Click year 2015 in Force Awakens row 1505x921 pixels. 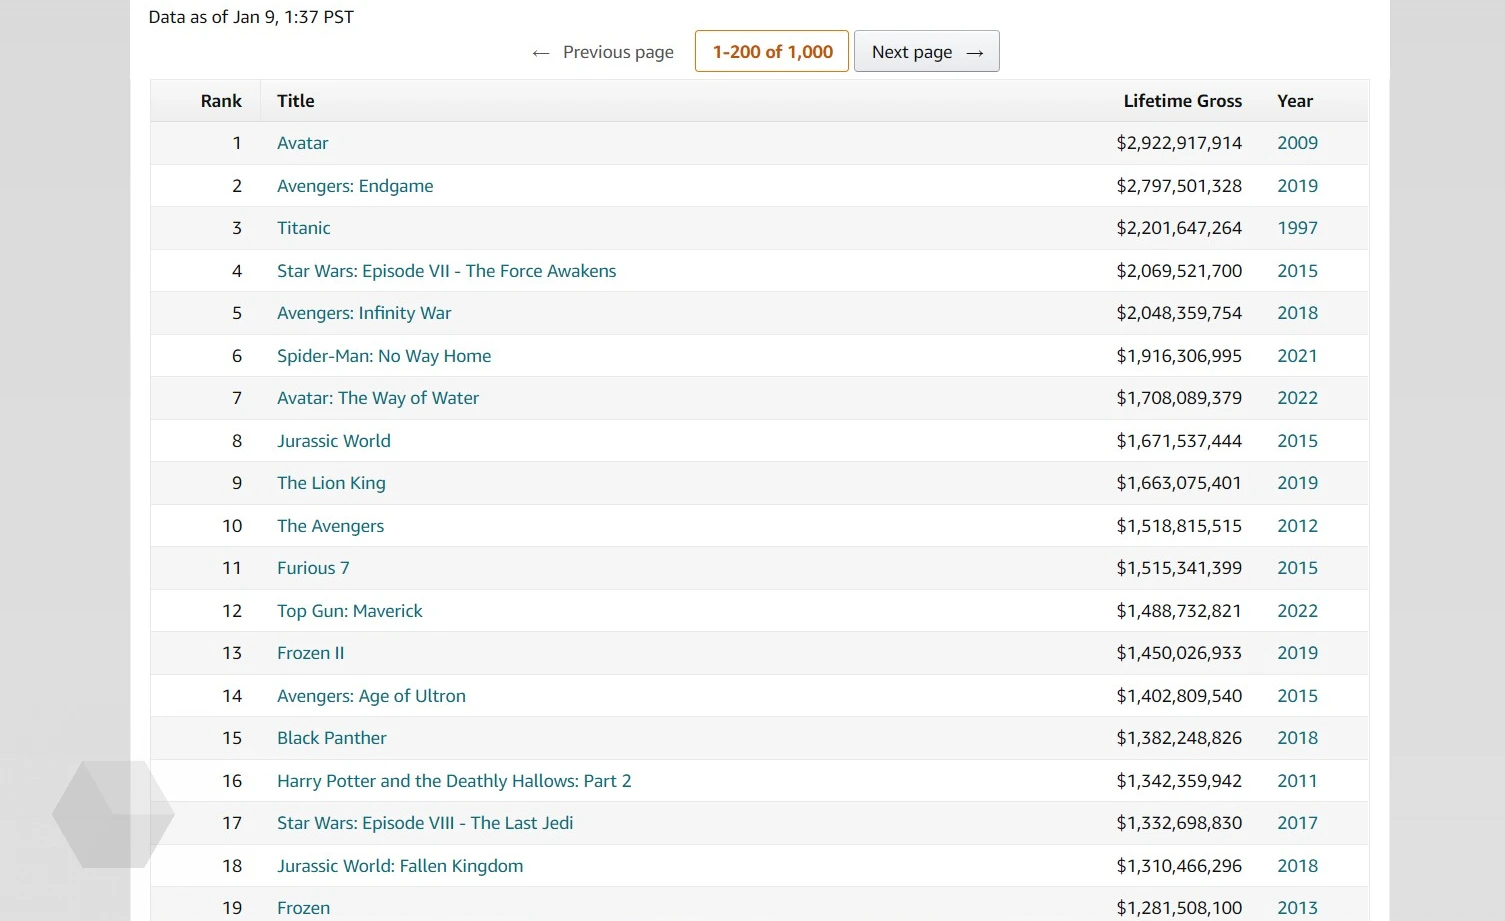point(1297,271)
